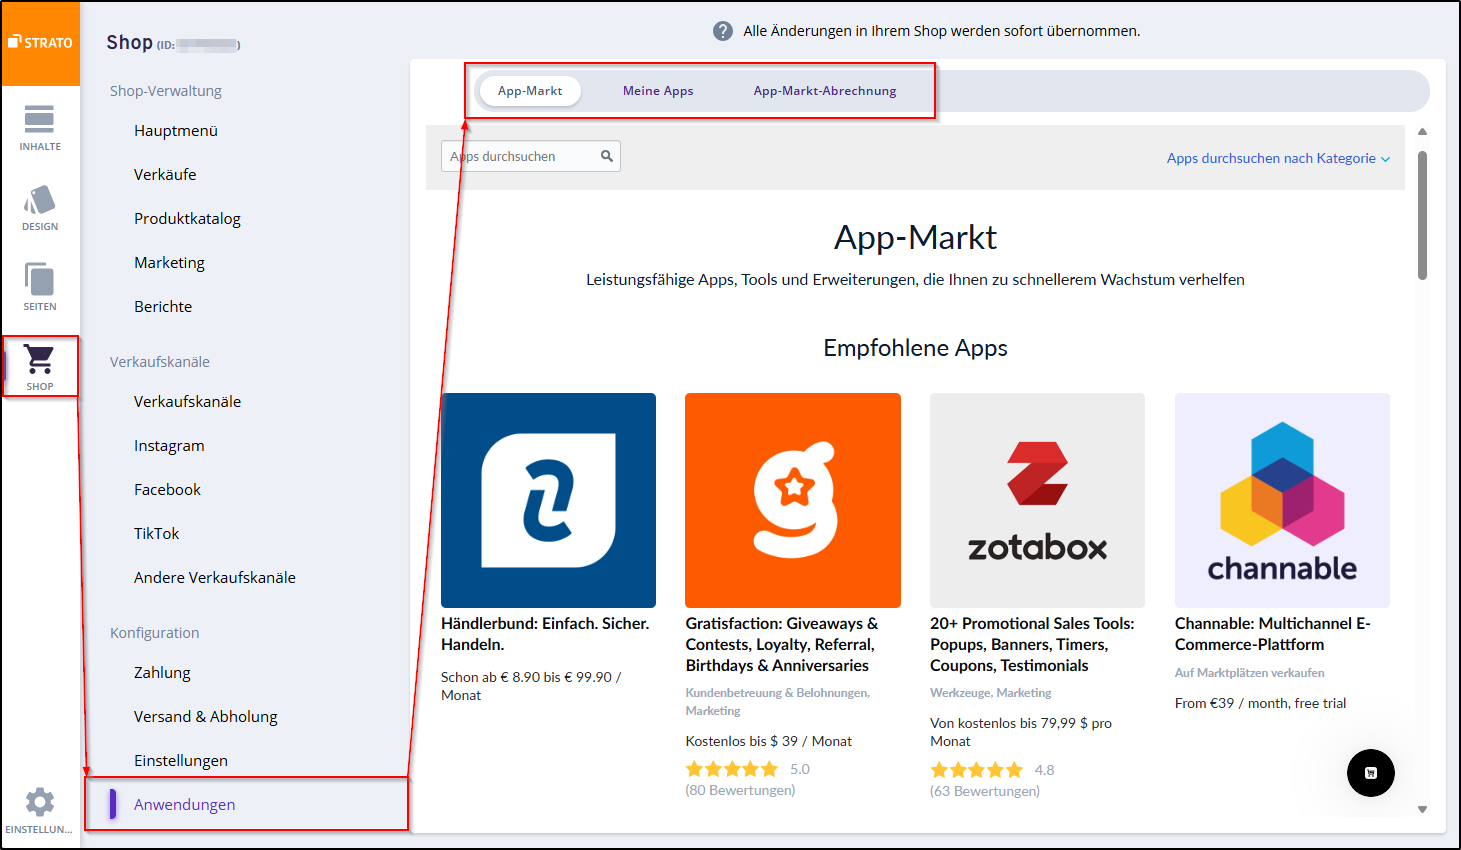Open Verkäufe menu item
This screenshot has height=850, width=1461.
click(x=165, y=175)
